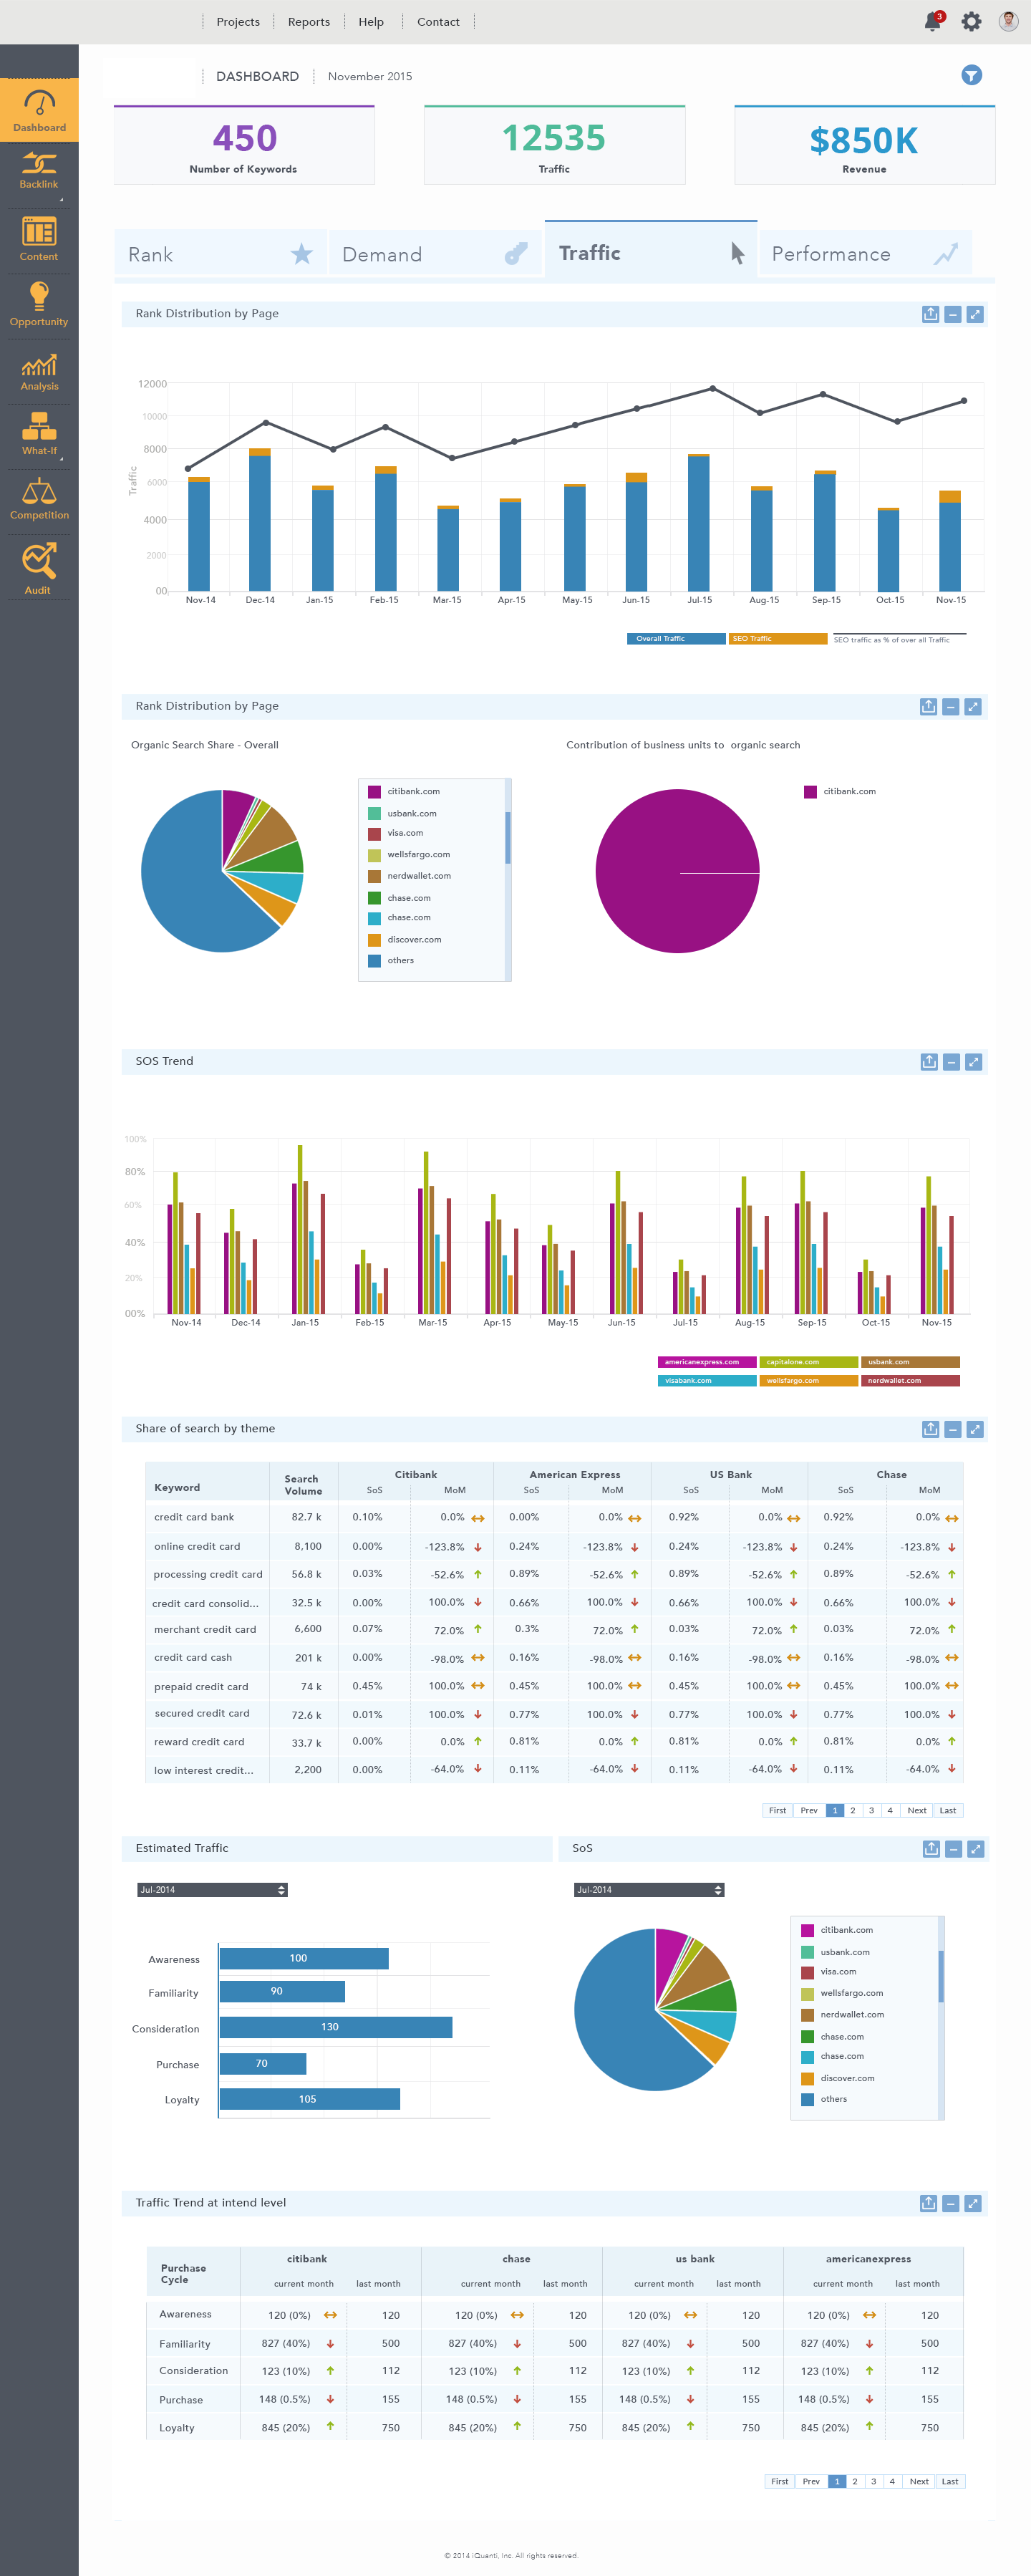
Task: Minimize the SOS Trend panel
Action: click(952, 1062)
